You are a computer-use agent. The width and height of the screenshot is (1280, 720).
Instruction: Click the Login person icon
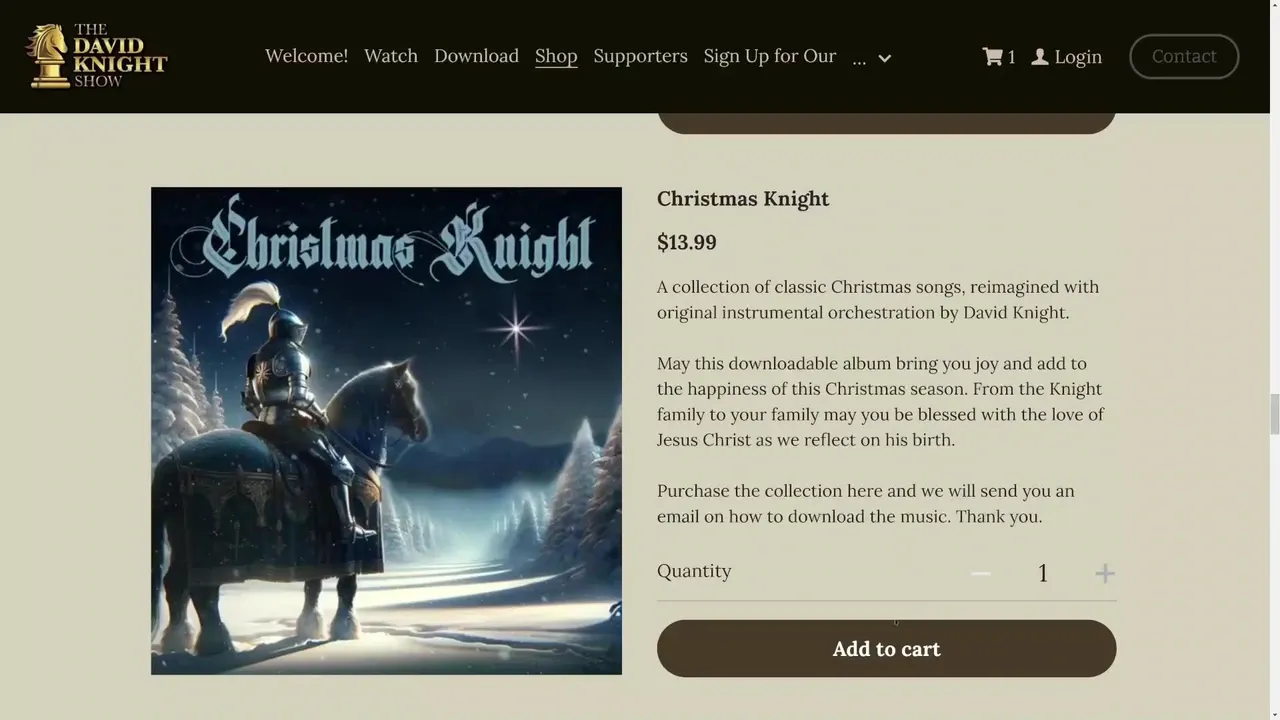point(1040,57)
